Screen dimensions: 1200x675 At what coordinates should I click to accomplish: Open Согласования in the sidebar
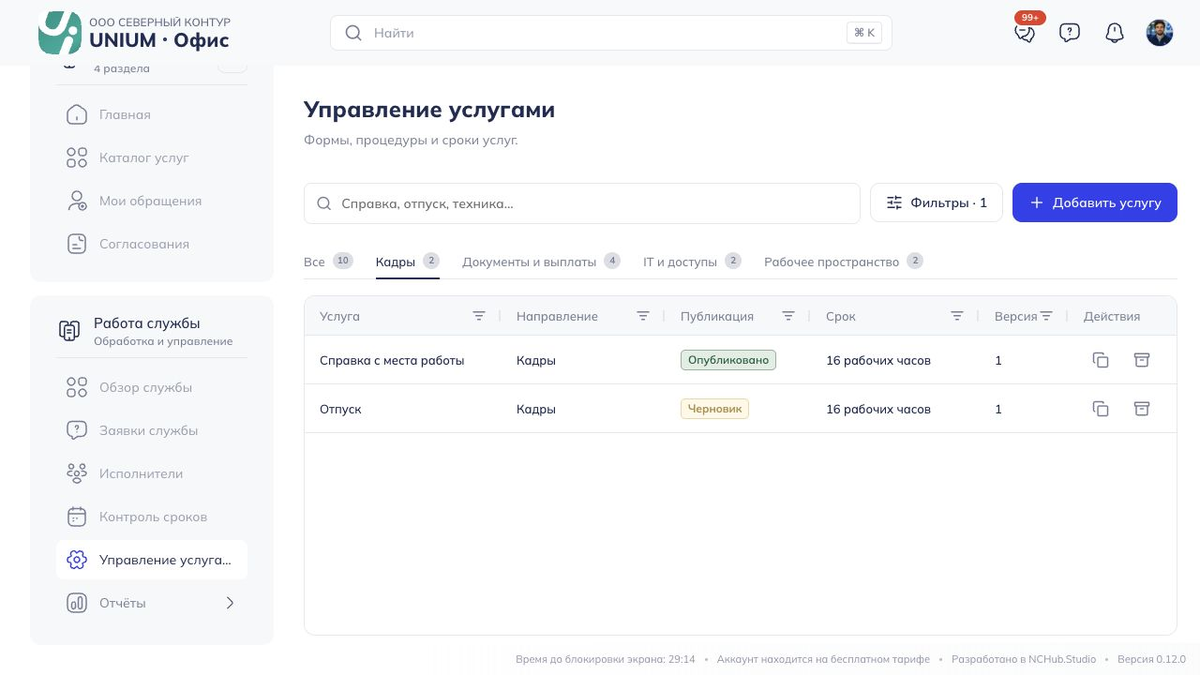[151, 244]
